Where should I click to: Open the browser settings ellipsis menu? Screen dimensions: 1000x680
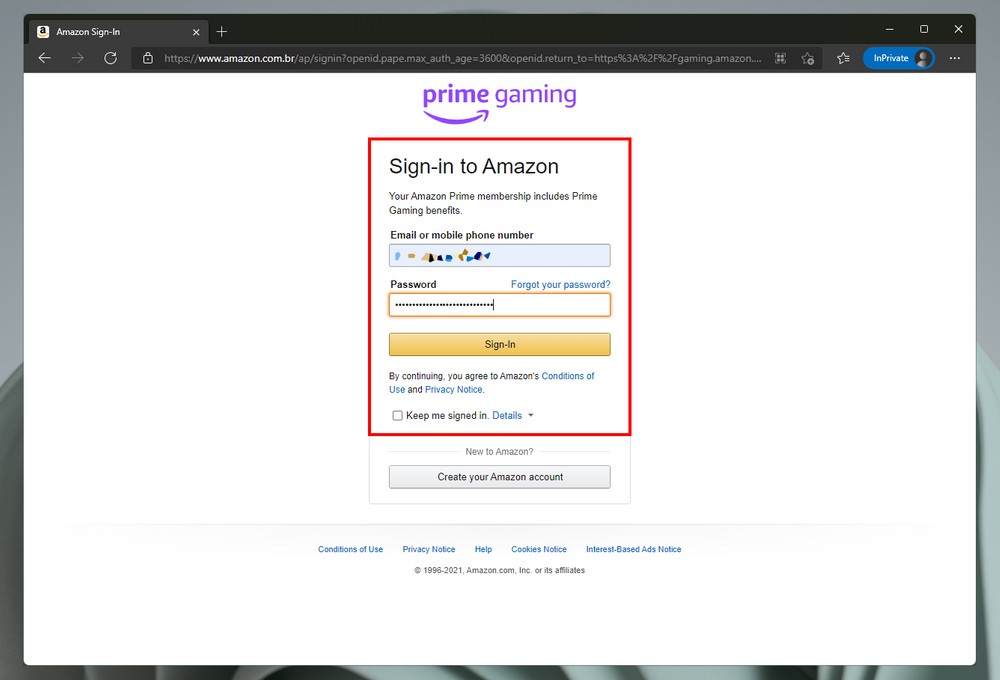pyautogui.click(x=955, y=58)
